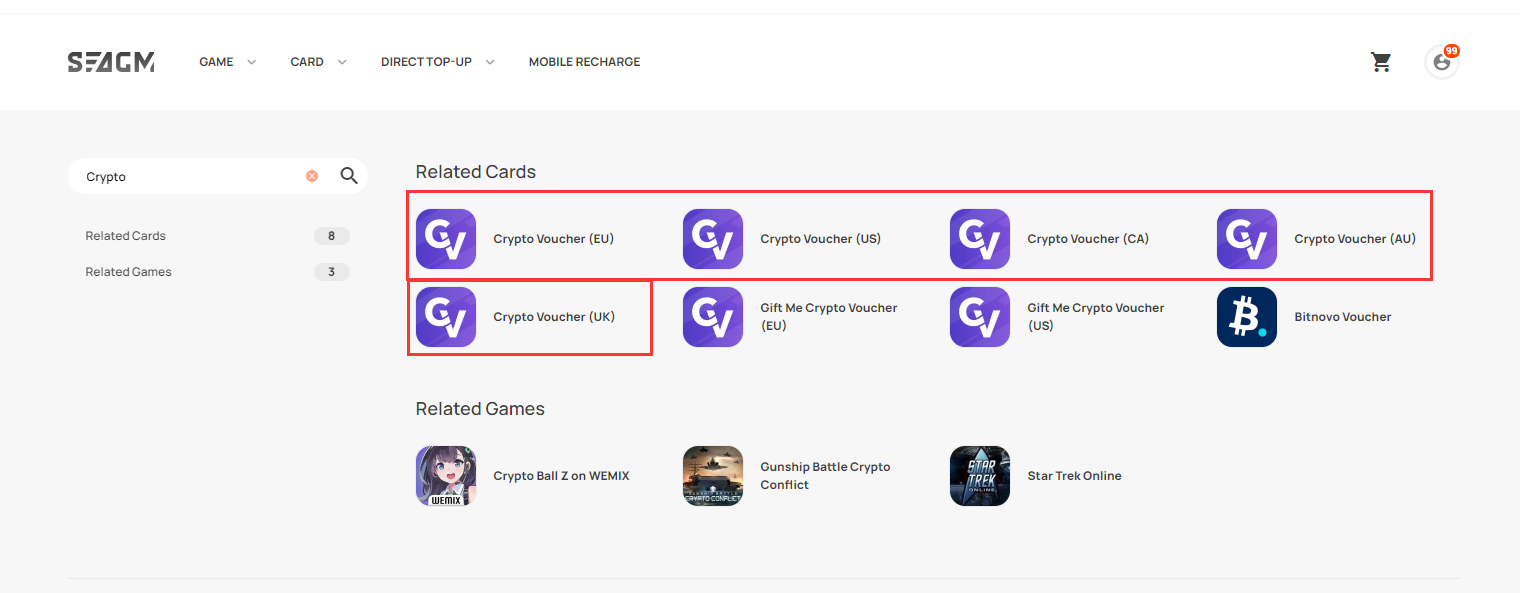Open Crypto Voucher (EU) link
1520x593 pixels.
point(554,239)
